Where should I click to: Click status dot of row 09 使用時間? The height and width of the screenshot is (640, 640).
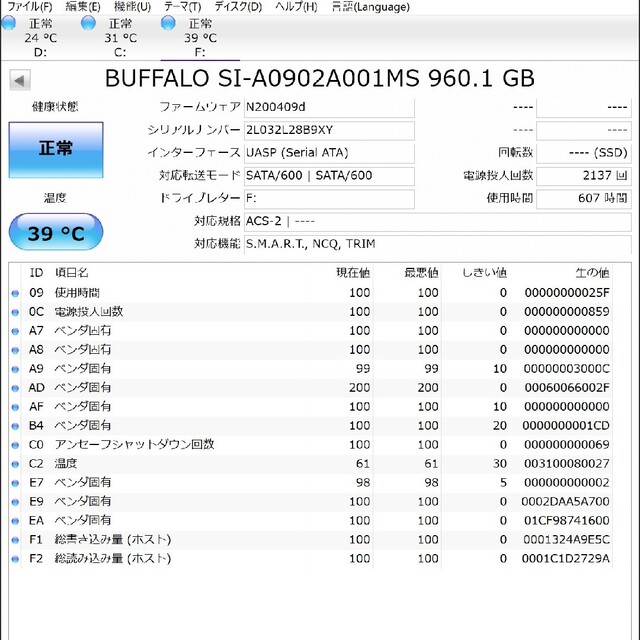coord(15,293)
